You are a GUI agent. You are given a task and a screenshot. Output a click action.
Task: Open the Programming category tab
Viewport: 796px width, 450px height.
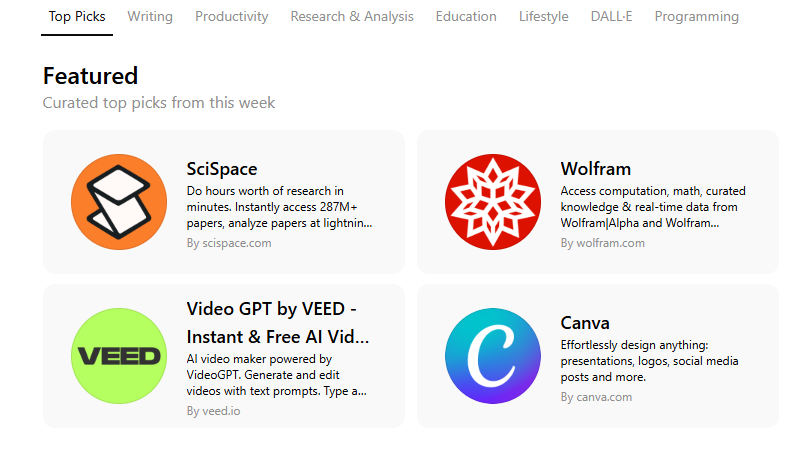(x=697, y=16)
